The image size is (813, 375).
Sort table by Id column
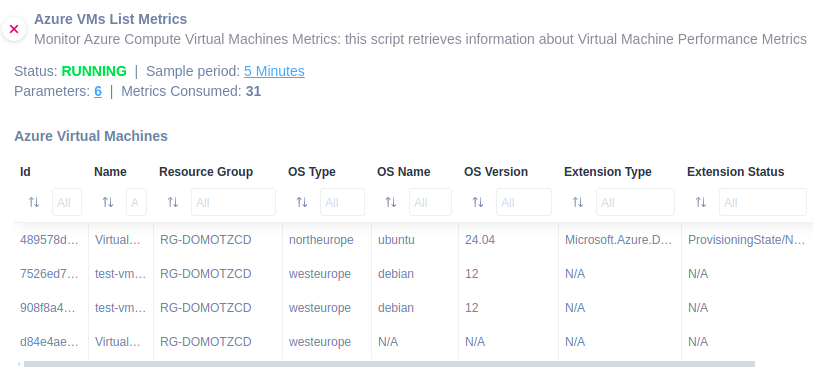coord(34,202)
